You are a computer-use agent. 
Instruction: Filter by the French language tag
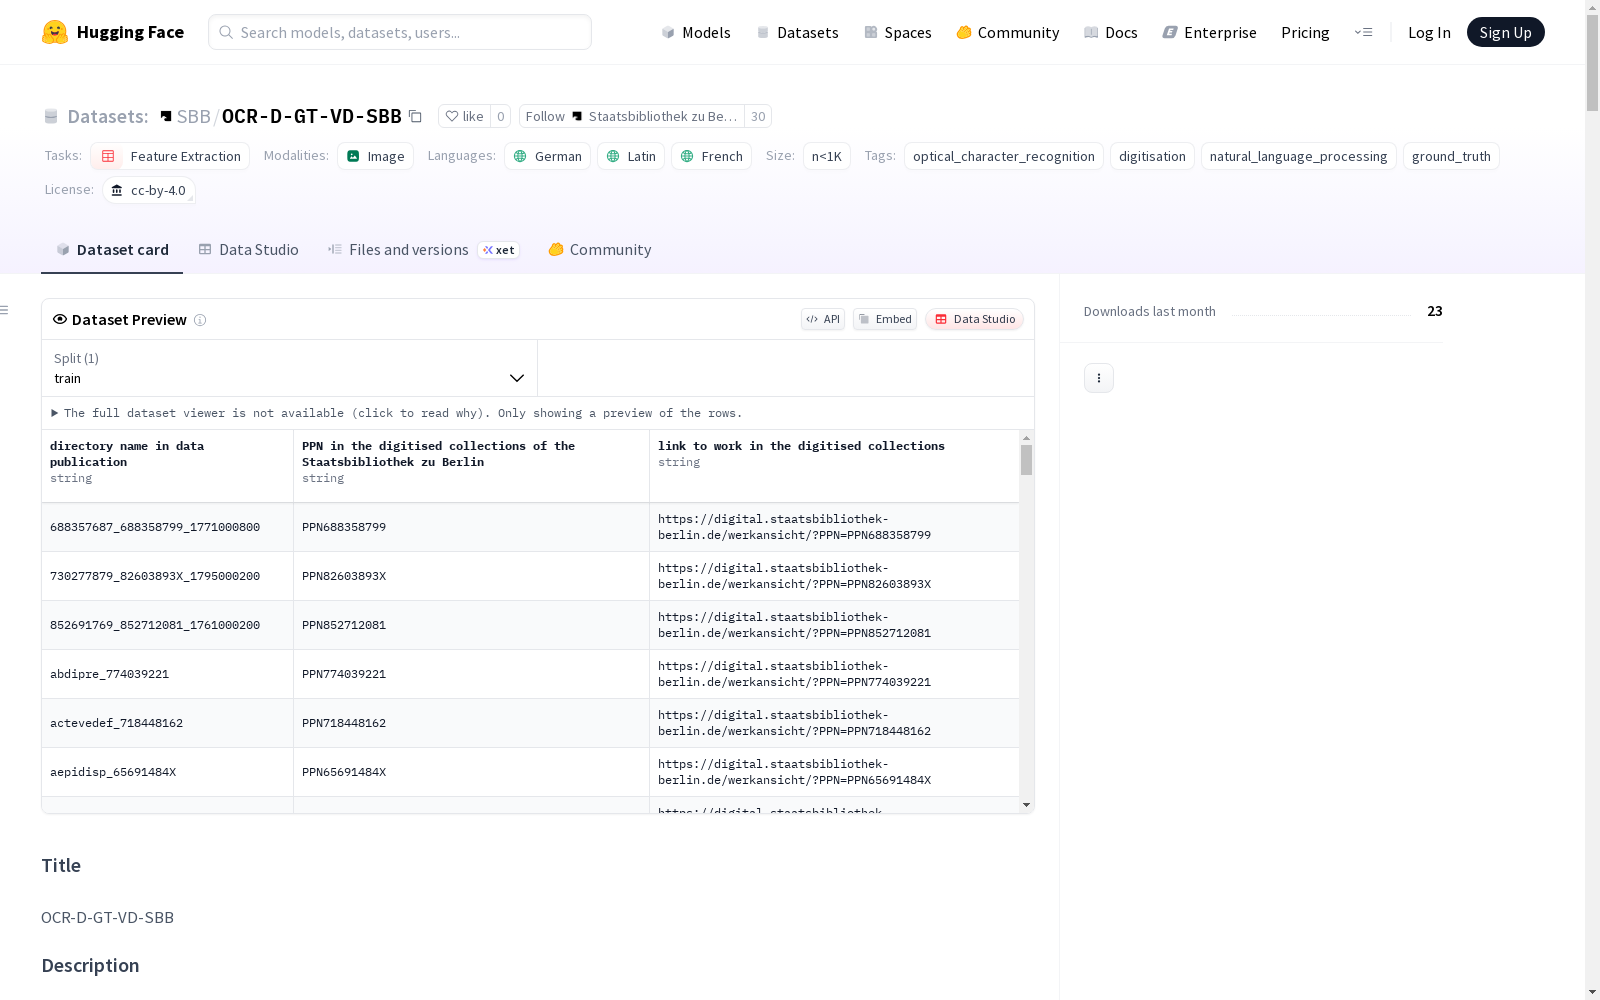712,156
